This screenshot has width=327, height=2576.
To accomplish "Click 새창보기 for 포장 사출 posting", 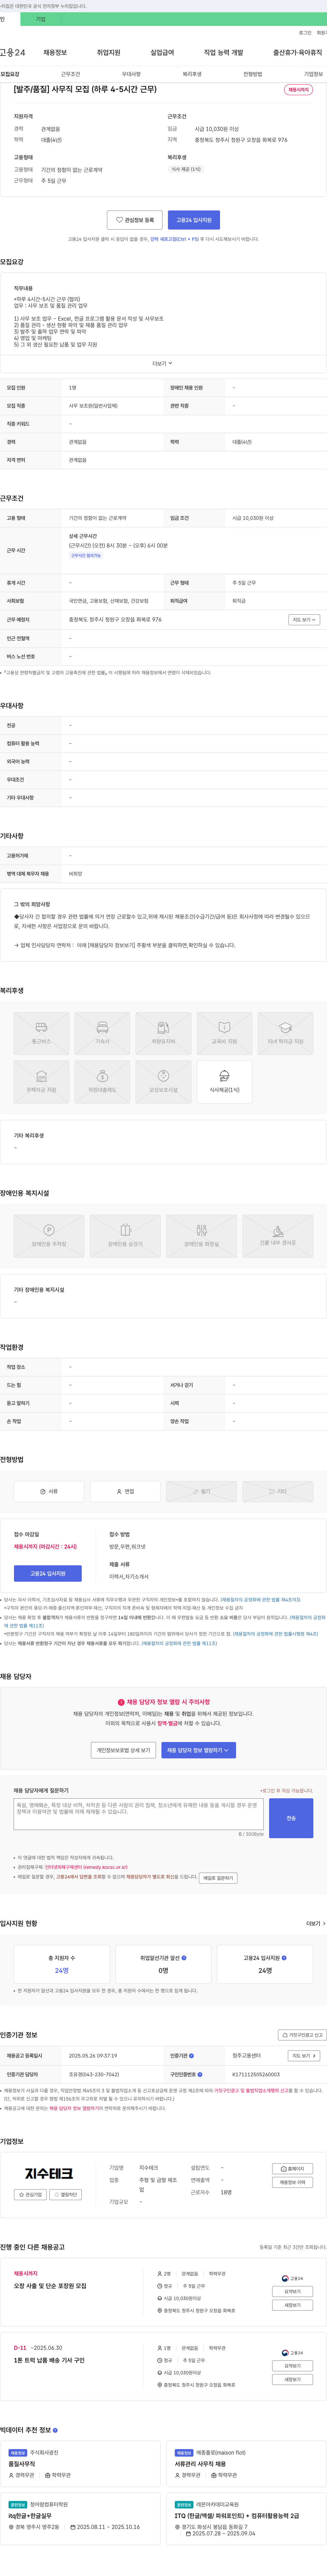I will (292, 2305).
